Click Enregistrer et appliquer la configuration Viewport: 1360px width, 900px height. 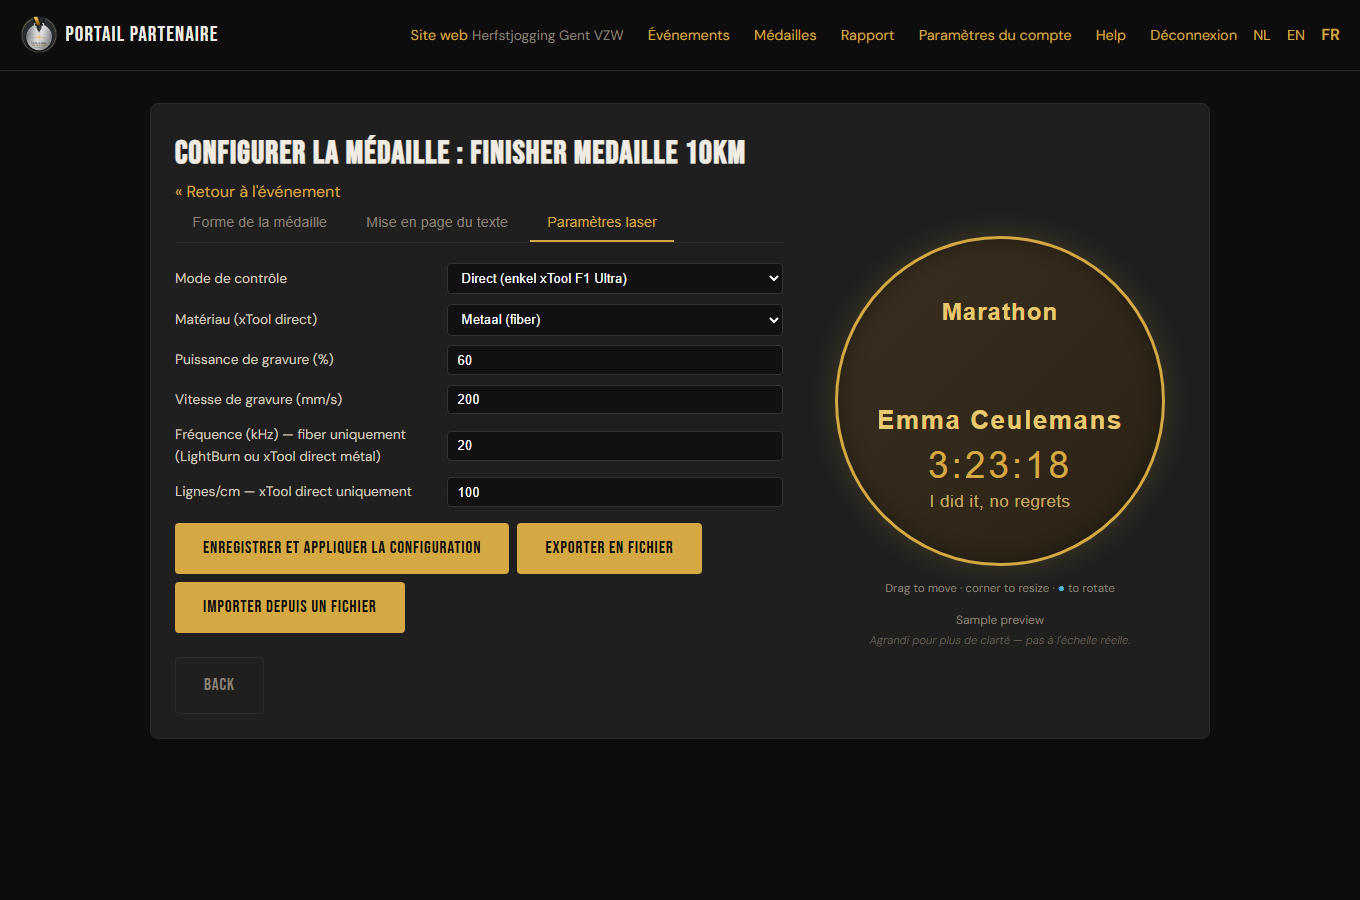coord(342,548)
